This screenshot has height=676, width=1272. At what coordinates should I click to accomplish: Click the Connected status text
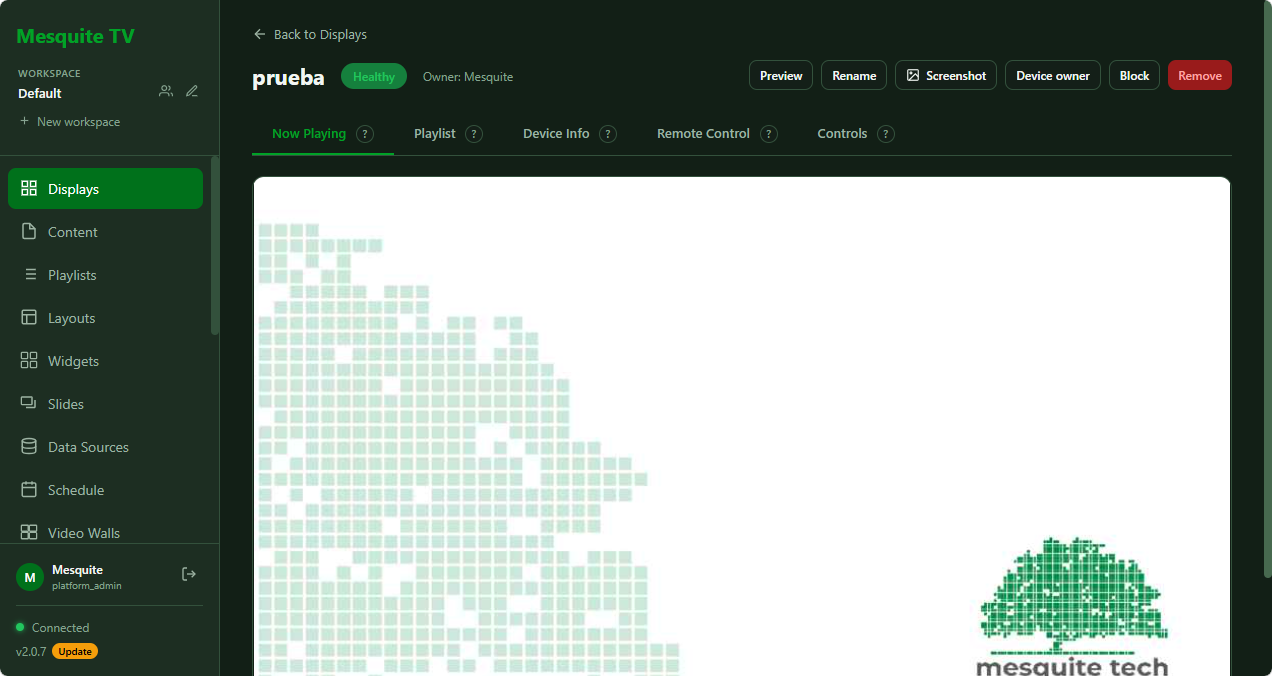tap(60, 628)
